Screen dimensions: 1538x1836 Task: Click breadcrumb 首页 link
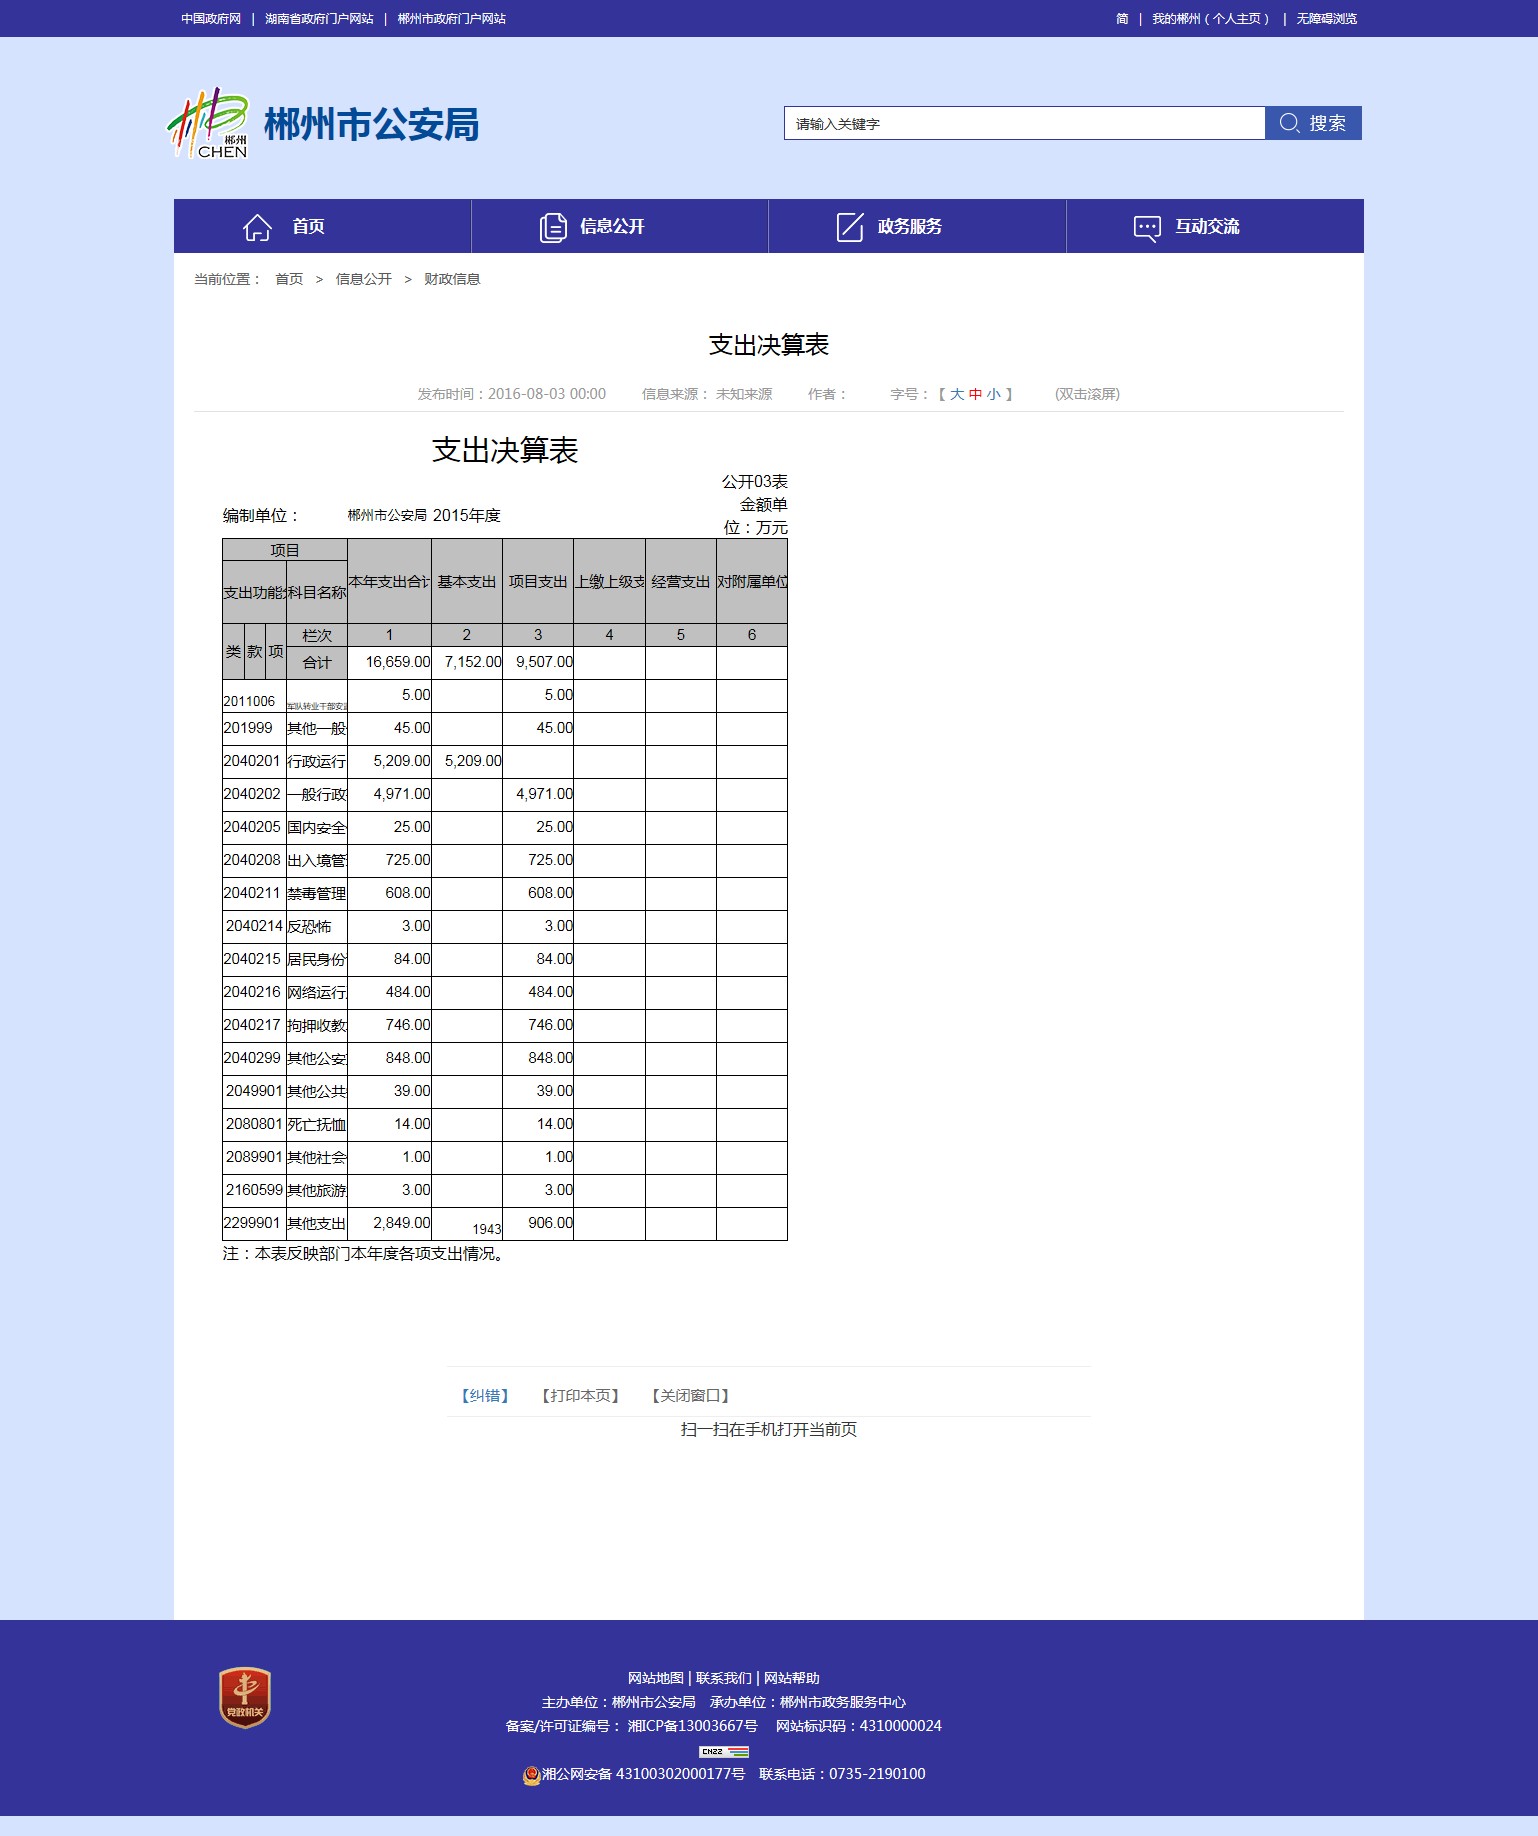tap(289, 279)
